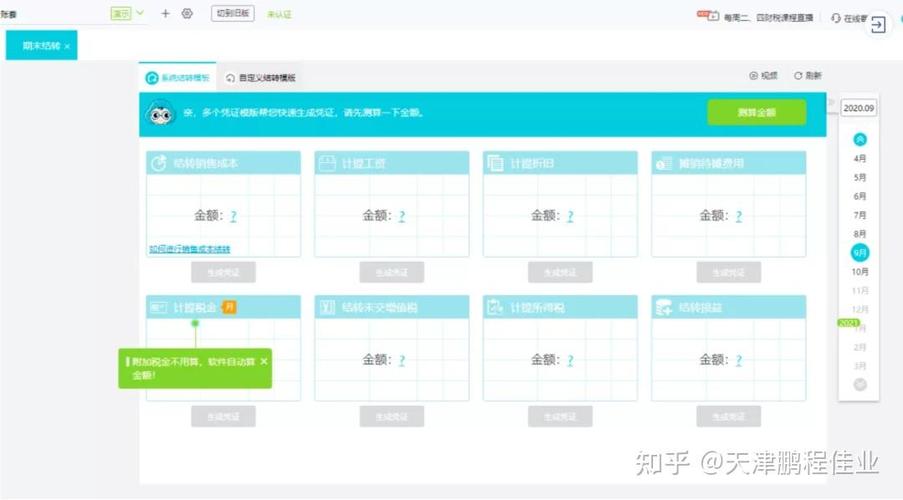Click the amount question mark in 结转未交增值税
This screenshot has width=903, height=500.
pos(402,360)
